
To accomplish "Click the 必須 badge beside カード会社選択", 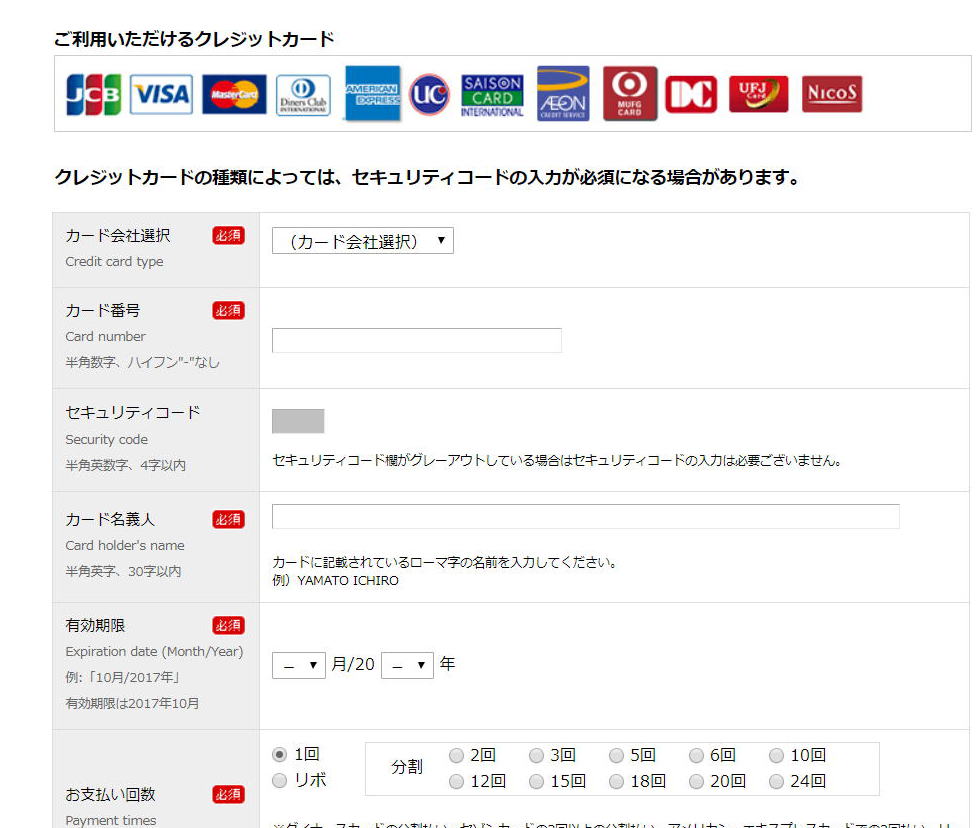I will tap(228, 235).
